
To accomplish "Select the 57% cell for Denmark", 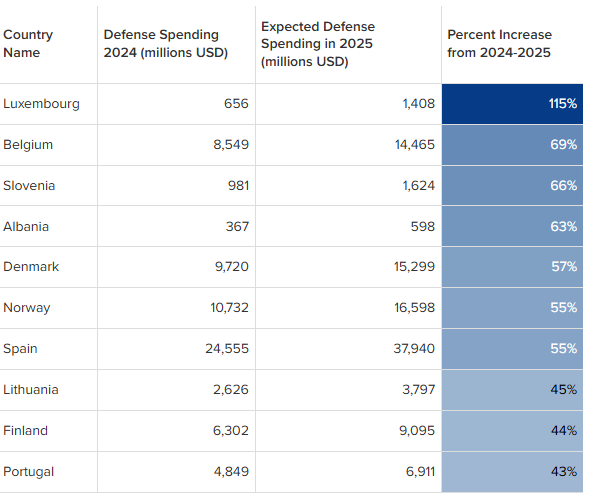I will click(512, 267).
